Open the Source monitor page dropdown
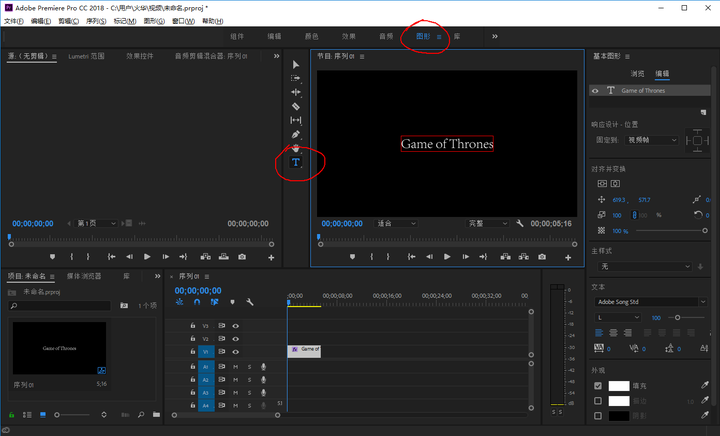Screen dimensions: 720x436 pos(96,223)
